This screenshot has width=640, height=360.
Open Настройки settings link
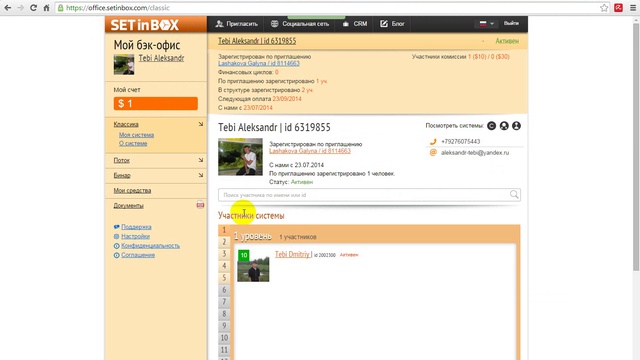click(x=136, y=236)
